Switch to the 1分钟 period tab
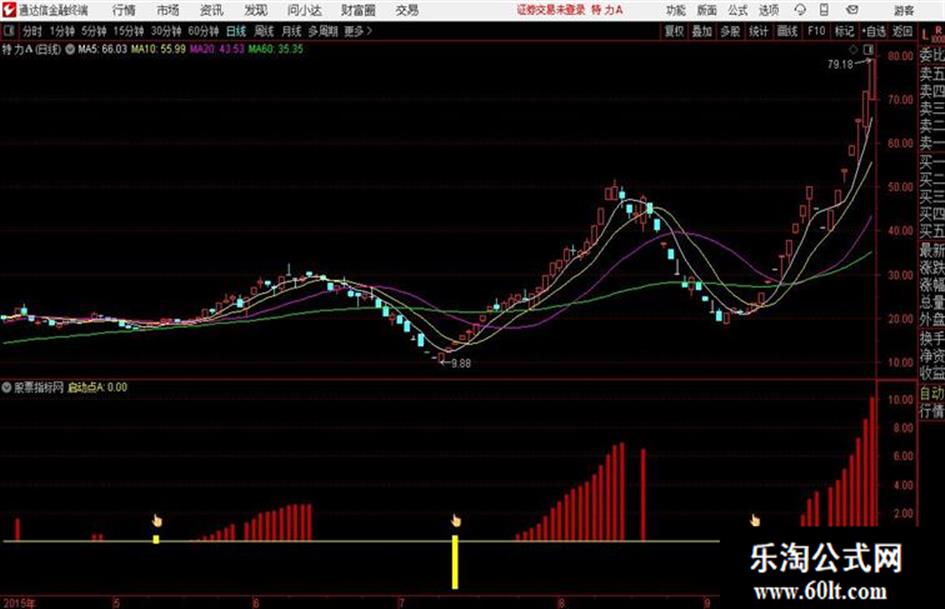 pos(62,31)
